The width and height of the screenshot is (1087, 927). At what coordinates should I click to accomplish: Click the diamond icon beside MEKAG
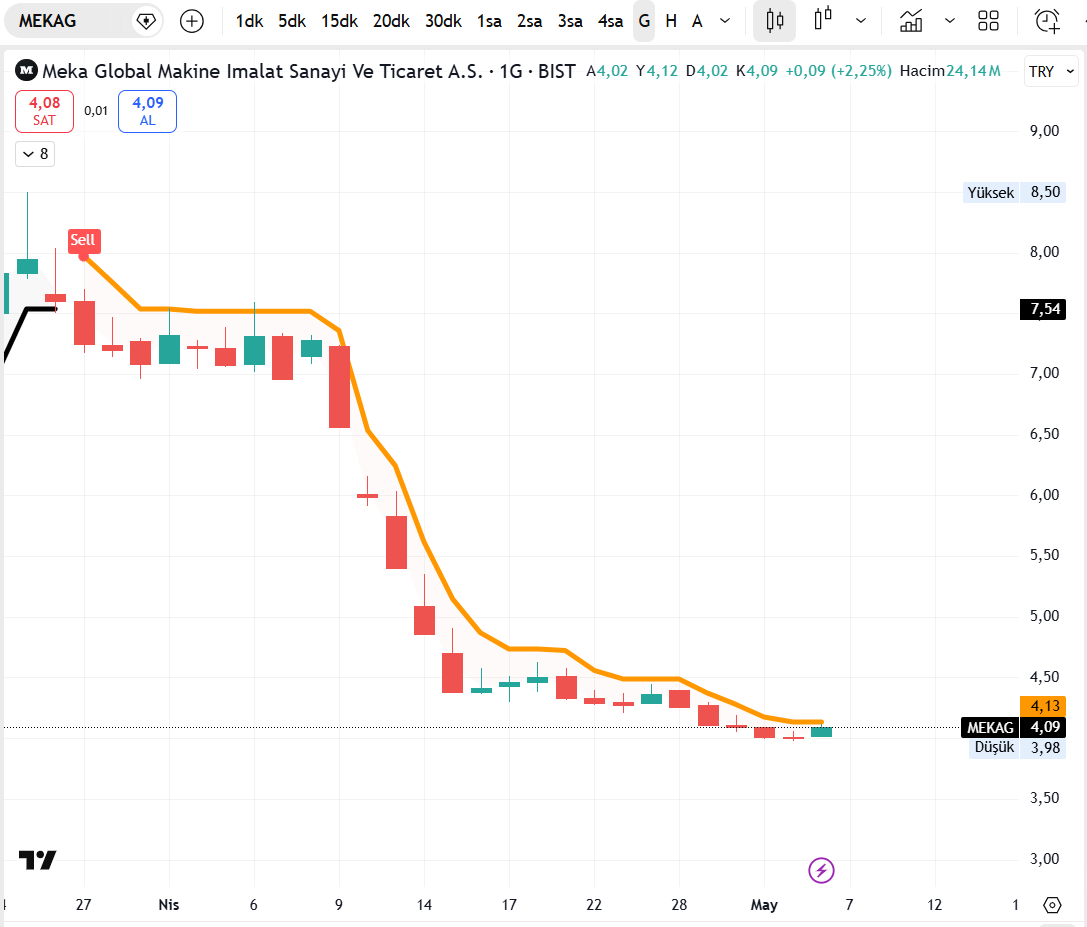(146, 21)
